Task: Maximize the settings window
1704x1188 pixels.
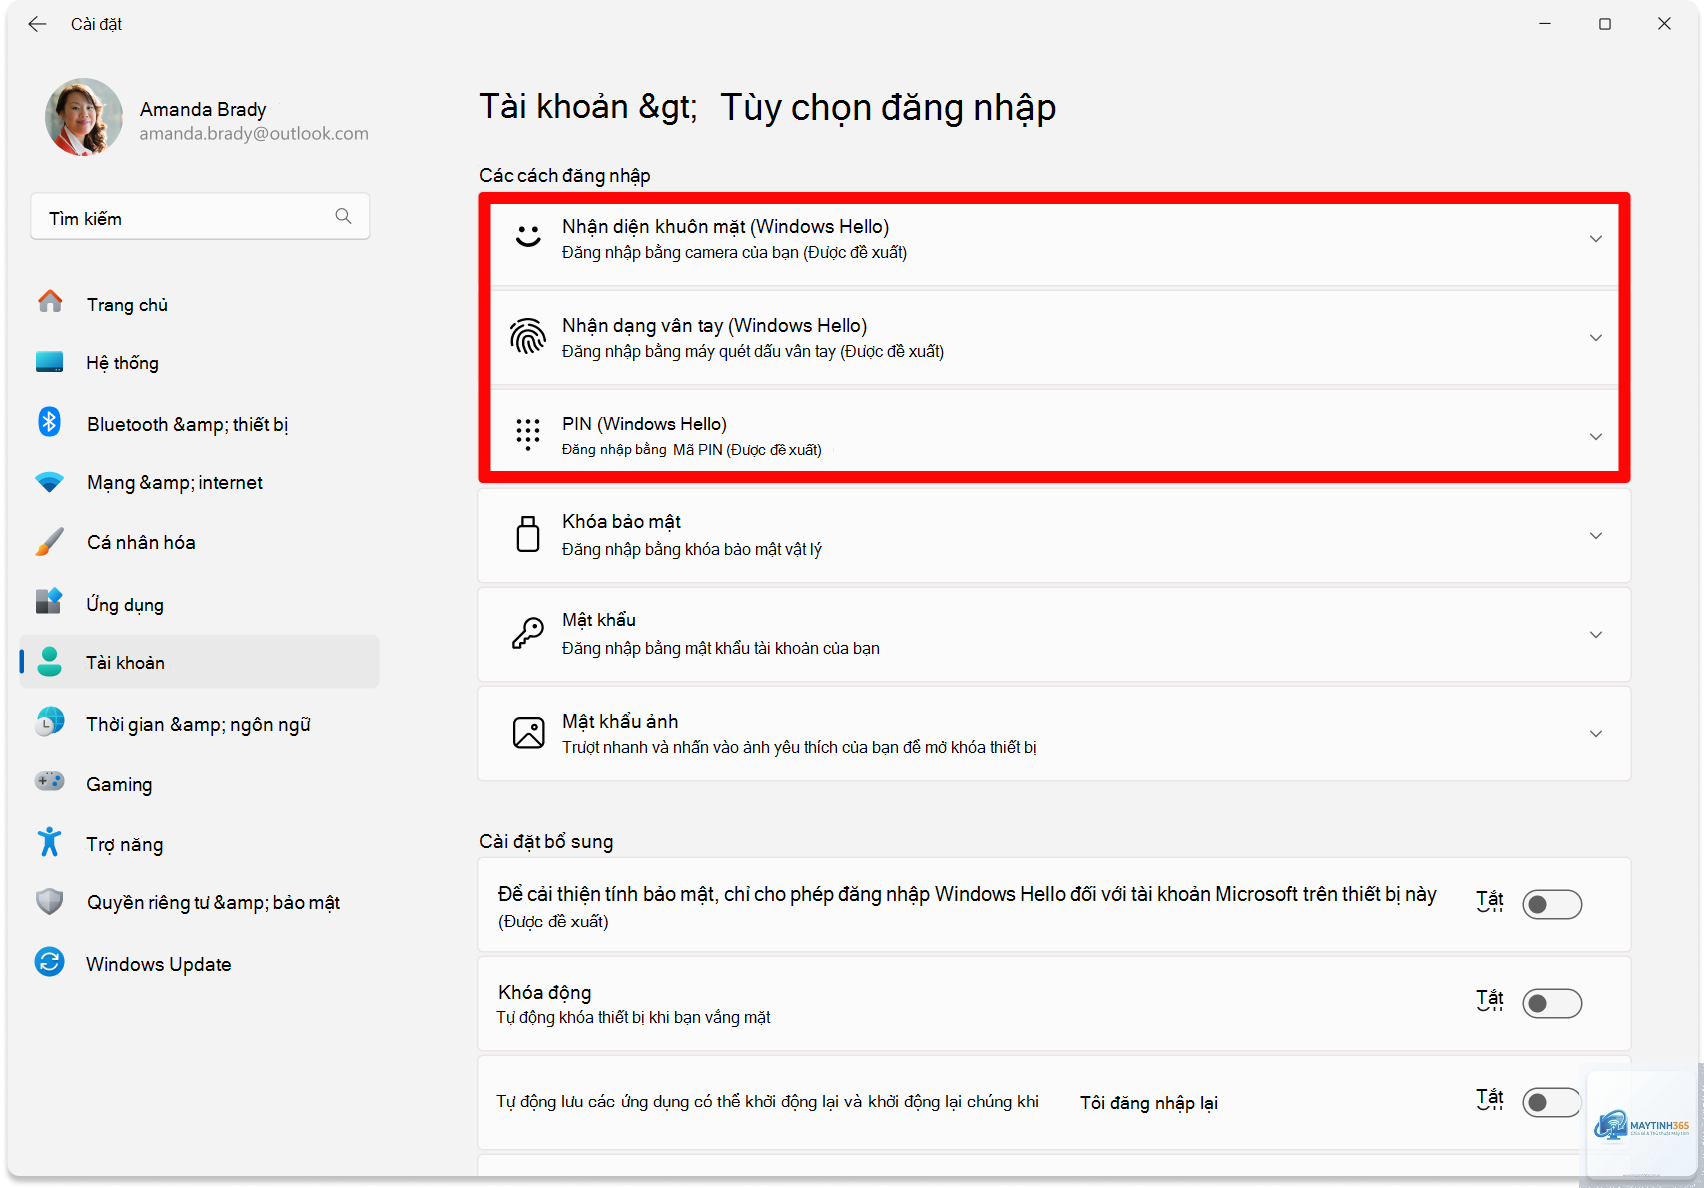Action: (x=1605, y=24)
